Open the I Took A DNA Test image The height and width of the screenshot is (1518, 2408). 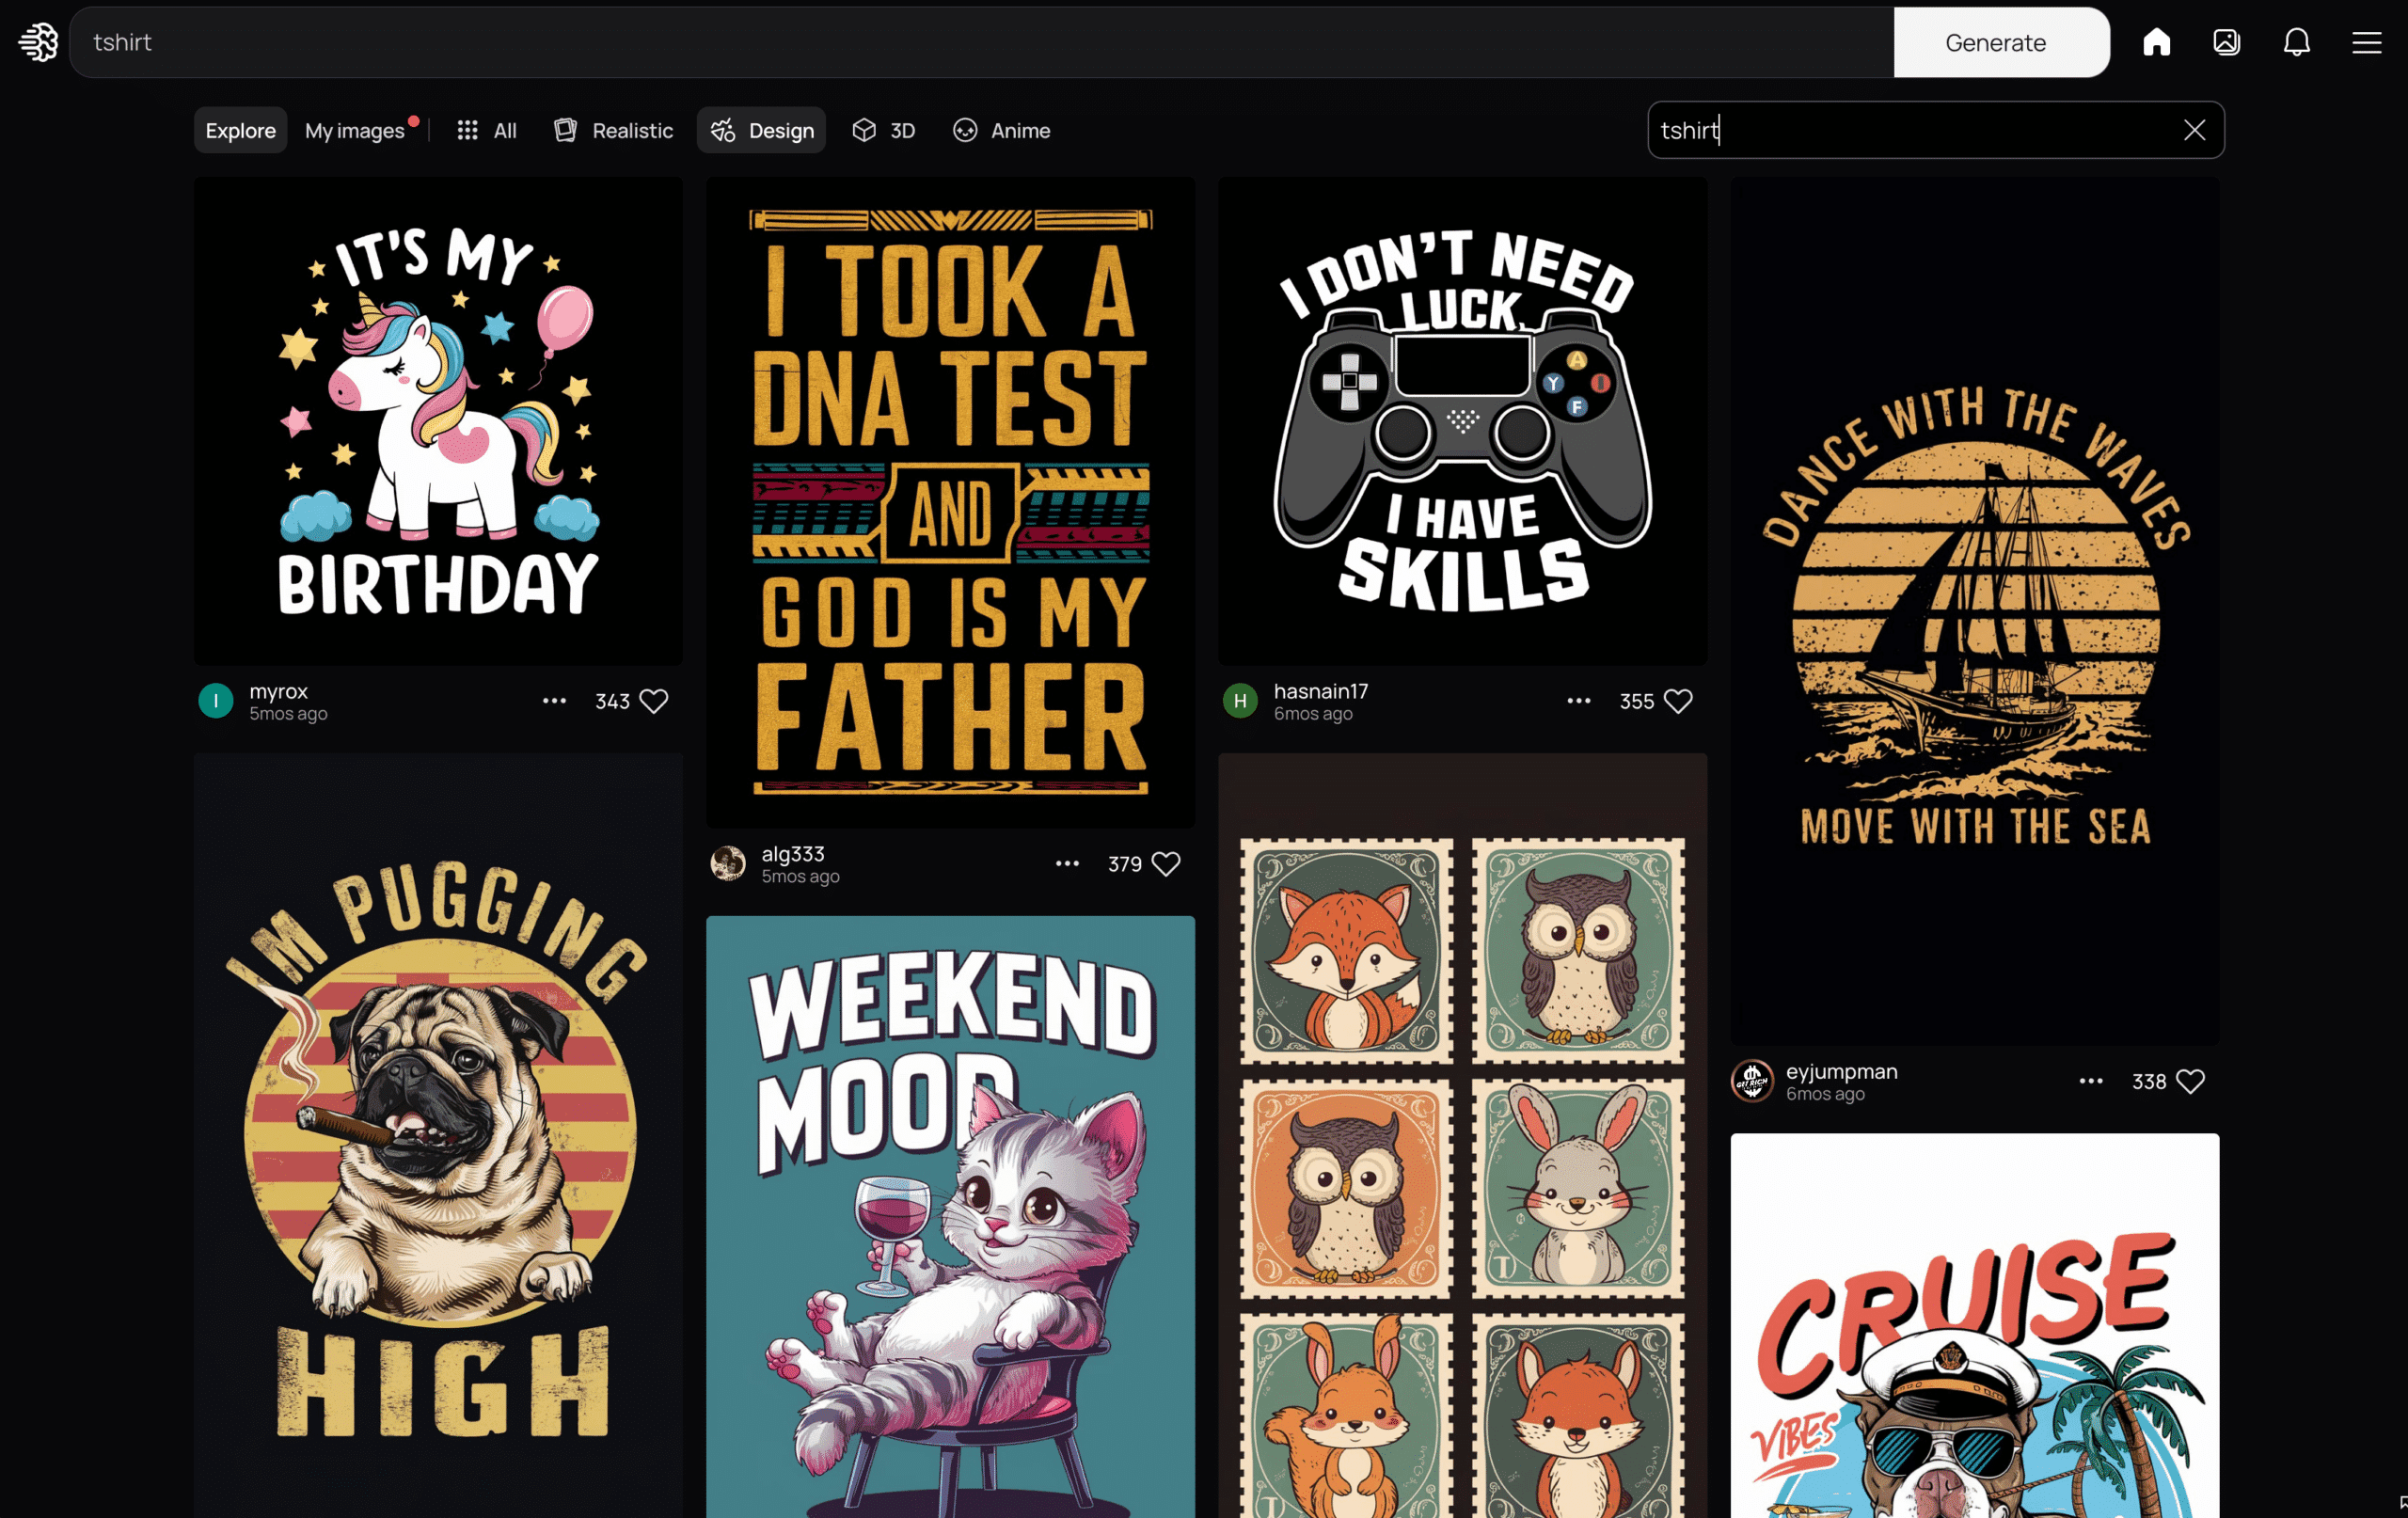click(x=950, y=502)
